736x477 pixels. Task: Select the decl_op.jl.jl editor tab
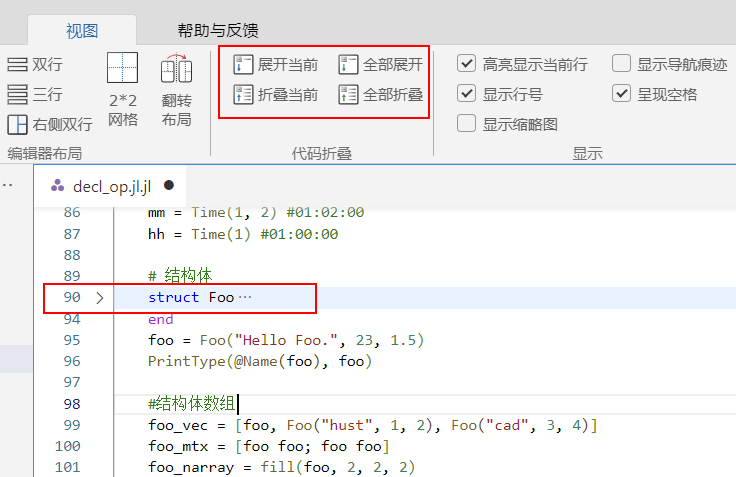pyautogui.click(x=111, y=186)
